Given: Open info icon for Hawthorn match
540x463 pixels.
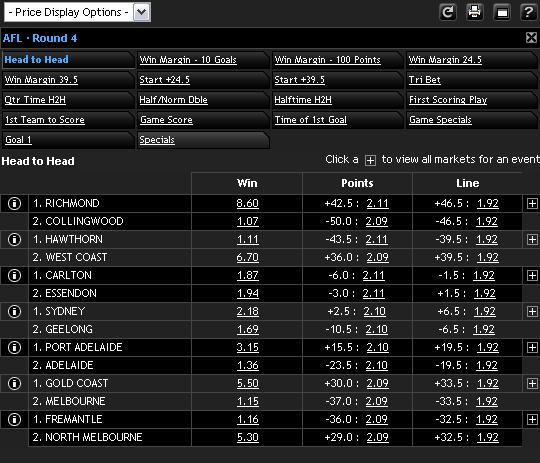Looking at the screenshot, I should pyautogui.click(x=14, y=239).
